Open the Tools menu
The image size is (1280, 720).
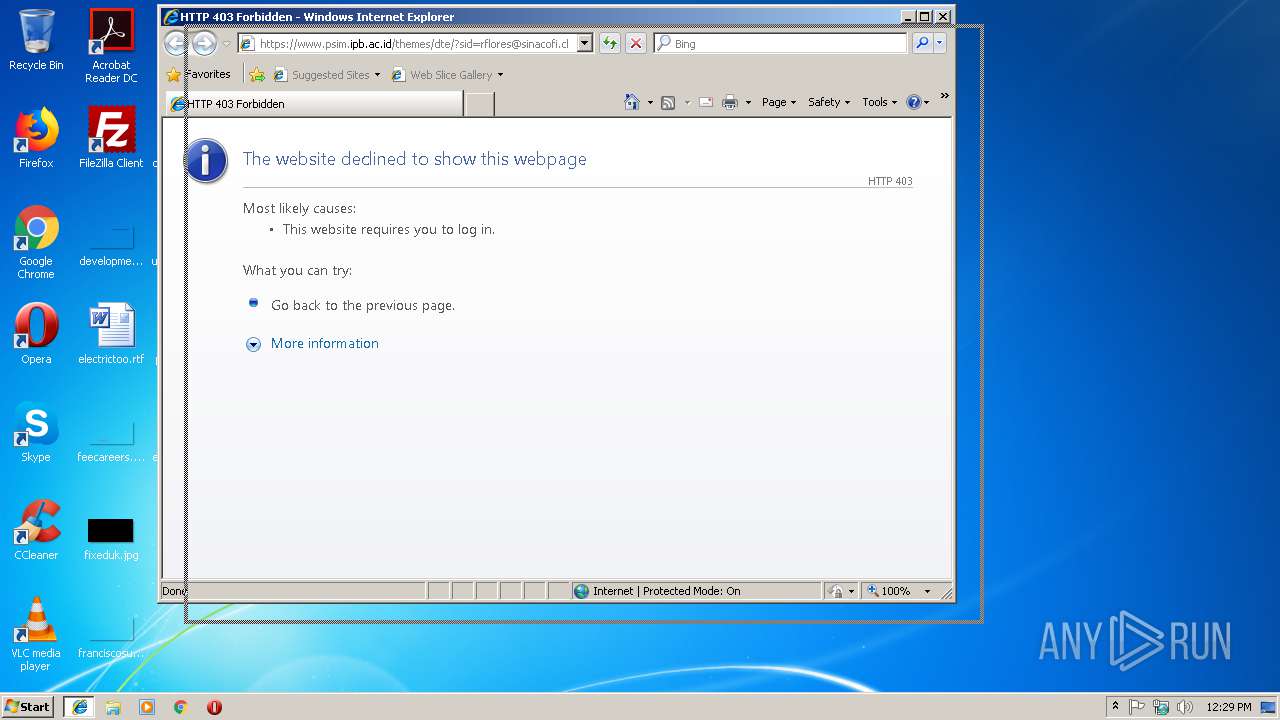pyautogui.click(x=880, y=102)
